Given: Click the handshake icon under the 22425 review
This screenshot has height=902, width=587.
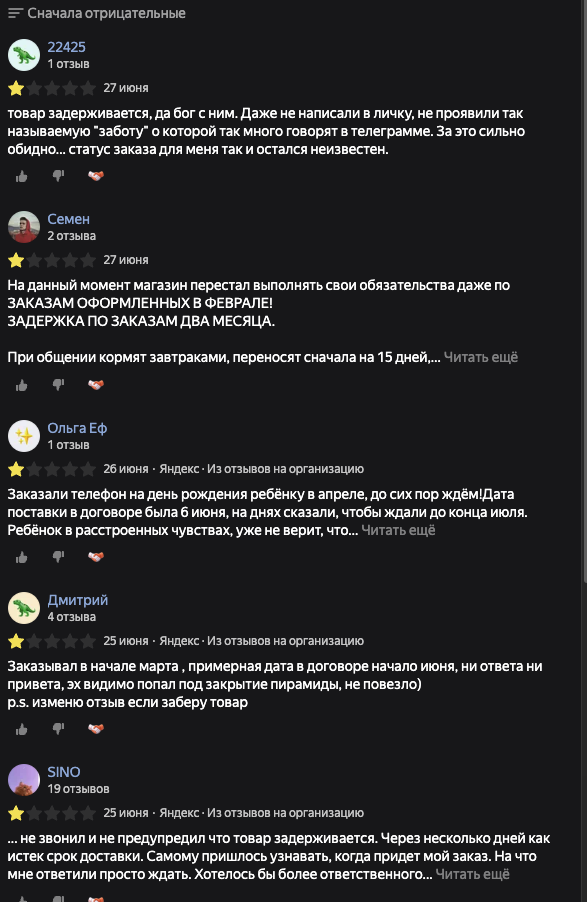Looking at the screenshot, I should click(x=96, y=176).
